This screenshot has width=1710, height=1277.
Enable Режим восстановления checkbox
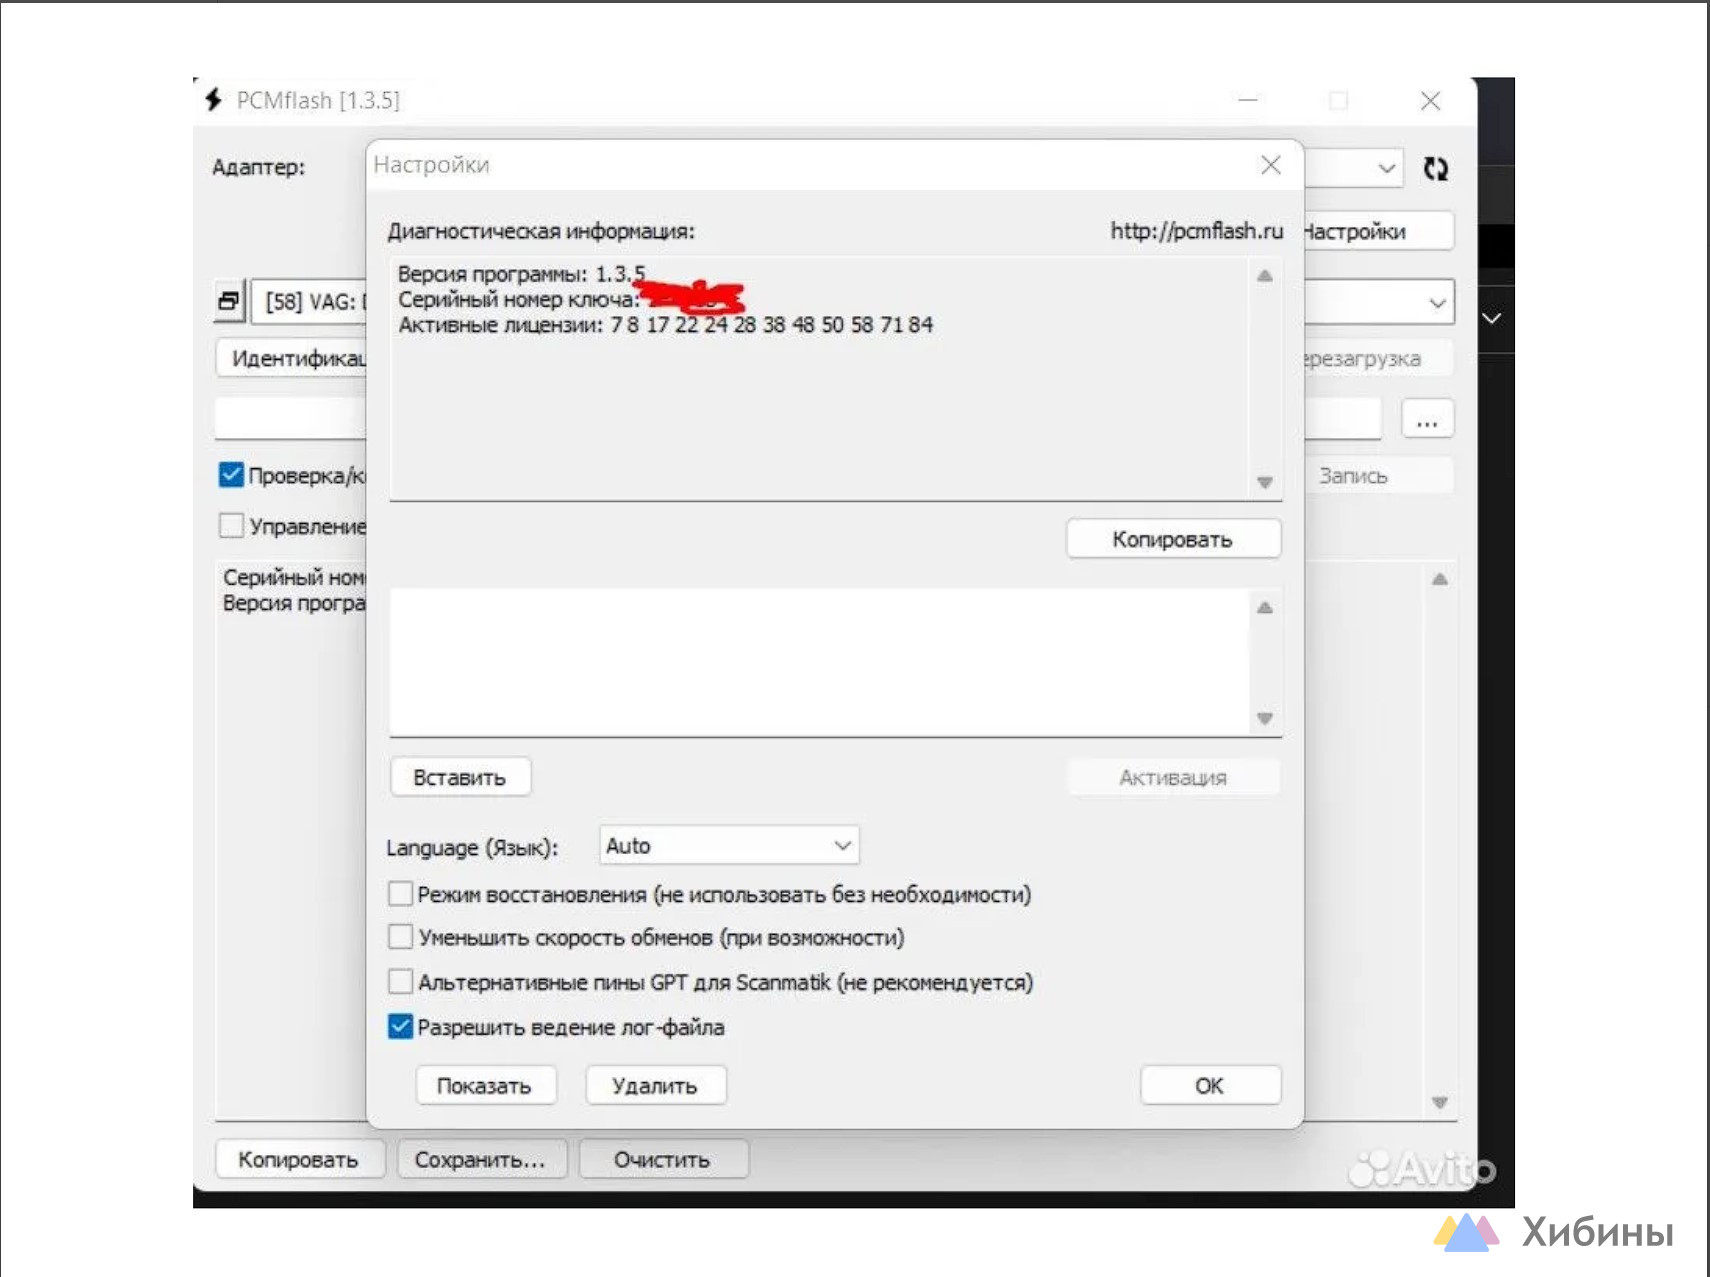[400, 893]
